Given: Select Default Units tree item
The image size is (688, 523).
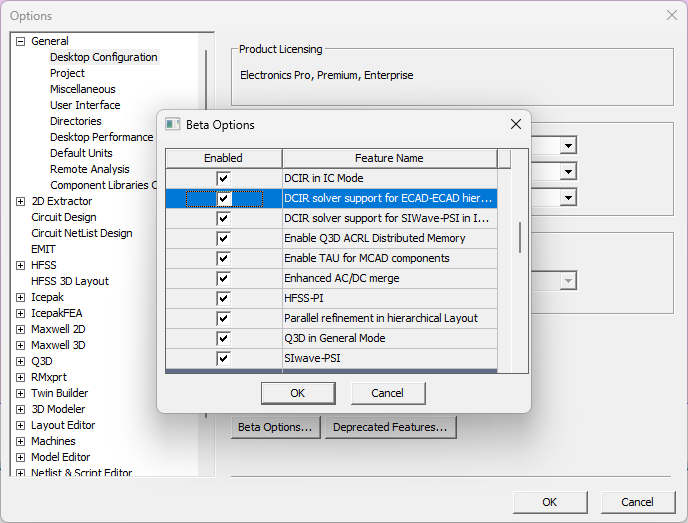Looking at the screenshot, I should [81, 153].
